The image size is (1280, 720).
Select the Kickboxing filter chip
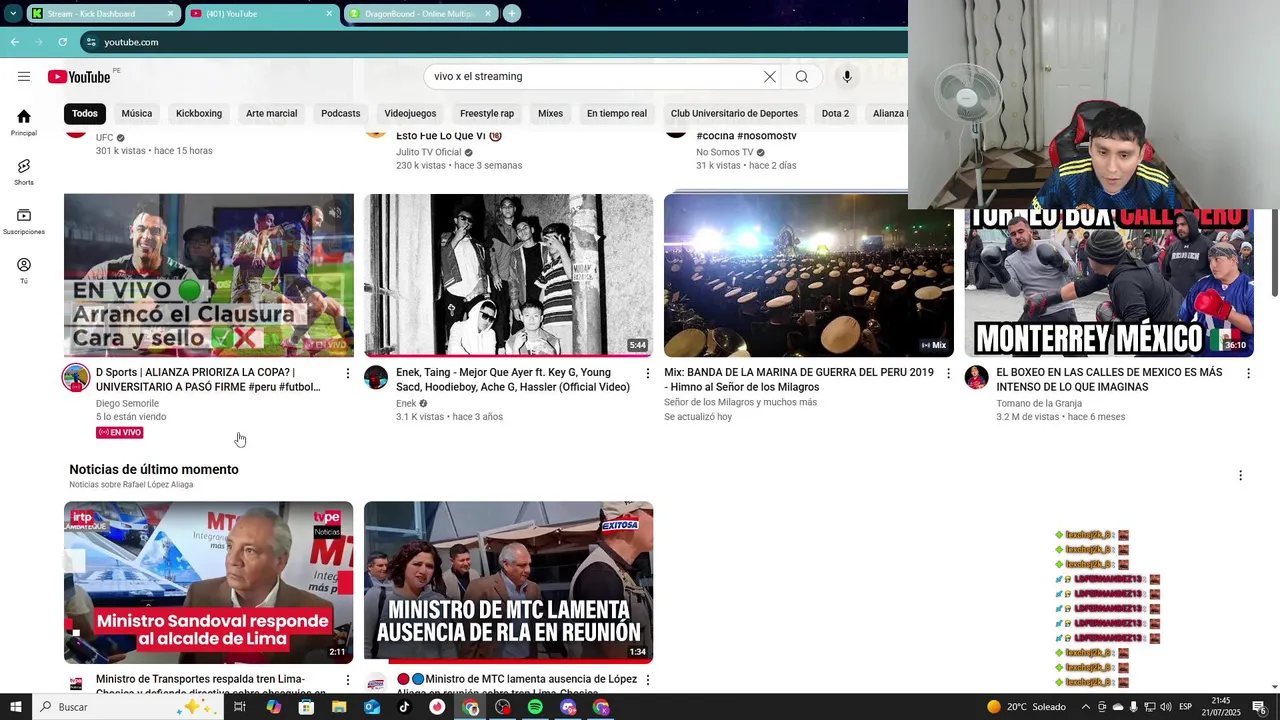[x=199, y=113]
